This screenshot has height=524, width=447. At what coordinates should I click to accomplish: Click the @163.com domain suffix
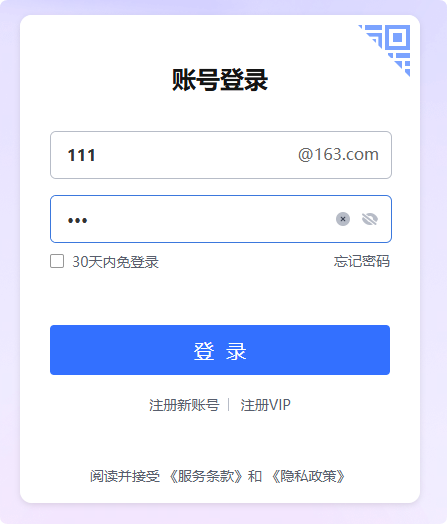click(x=338, y=155)
